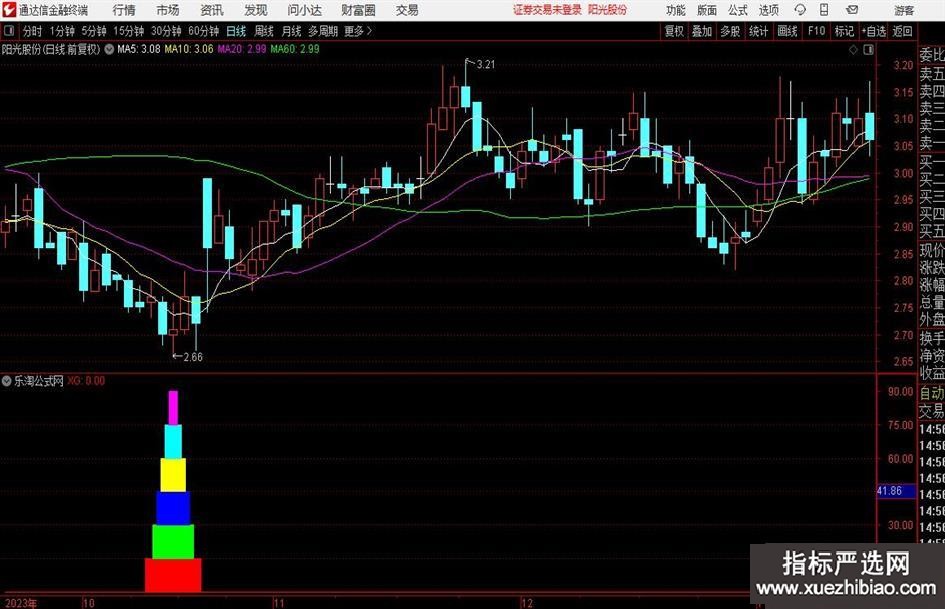Switch to 分时 chart tab
The width and height of the screenshot is (945, 609).
point(32,31)
